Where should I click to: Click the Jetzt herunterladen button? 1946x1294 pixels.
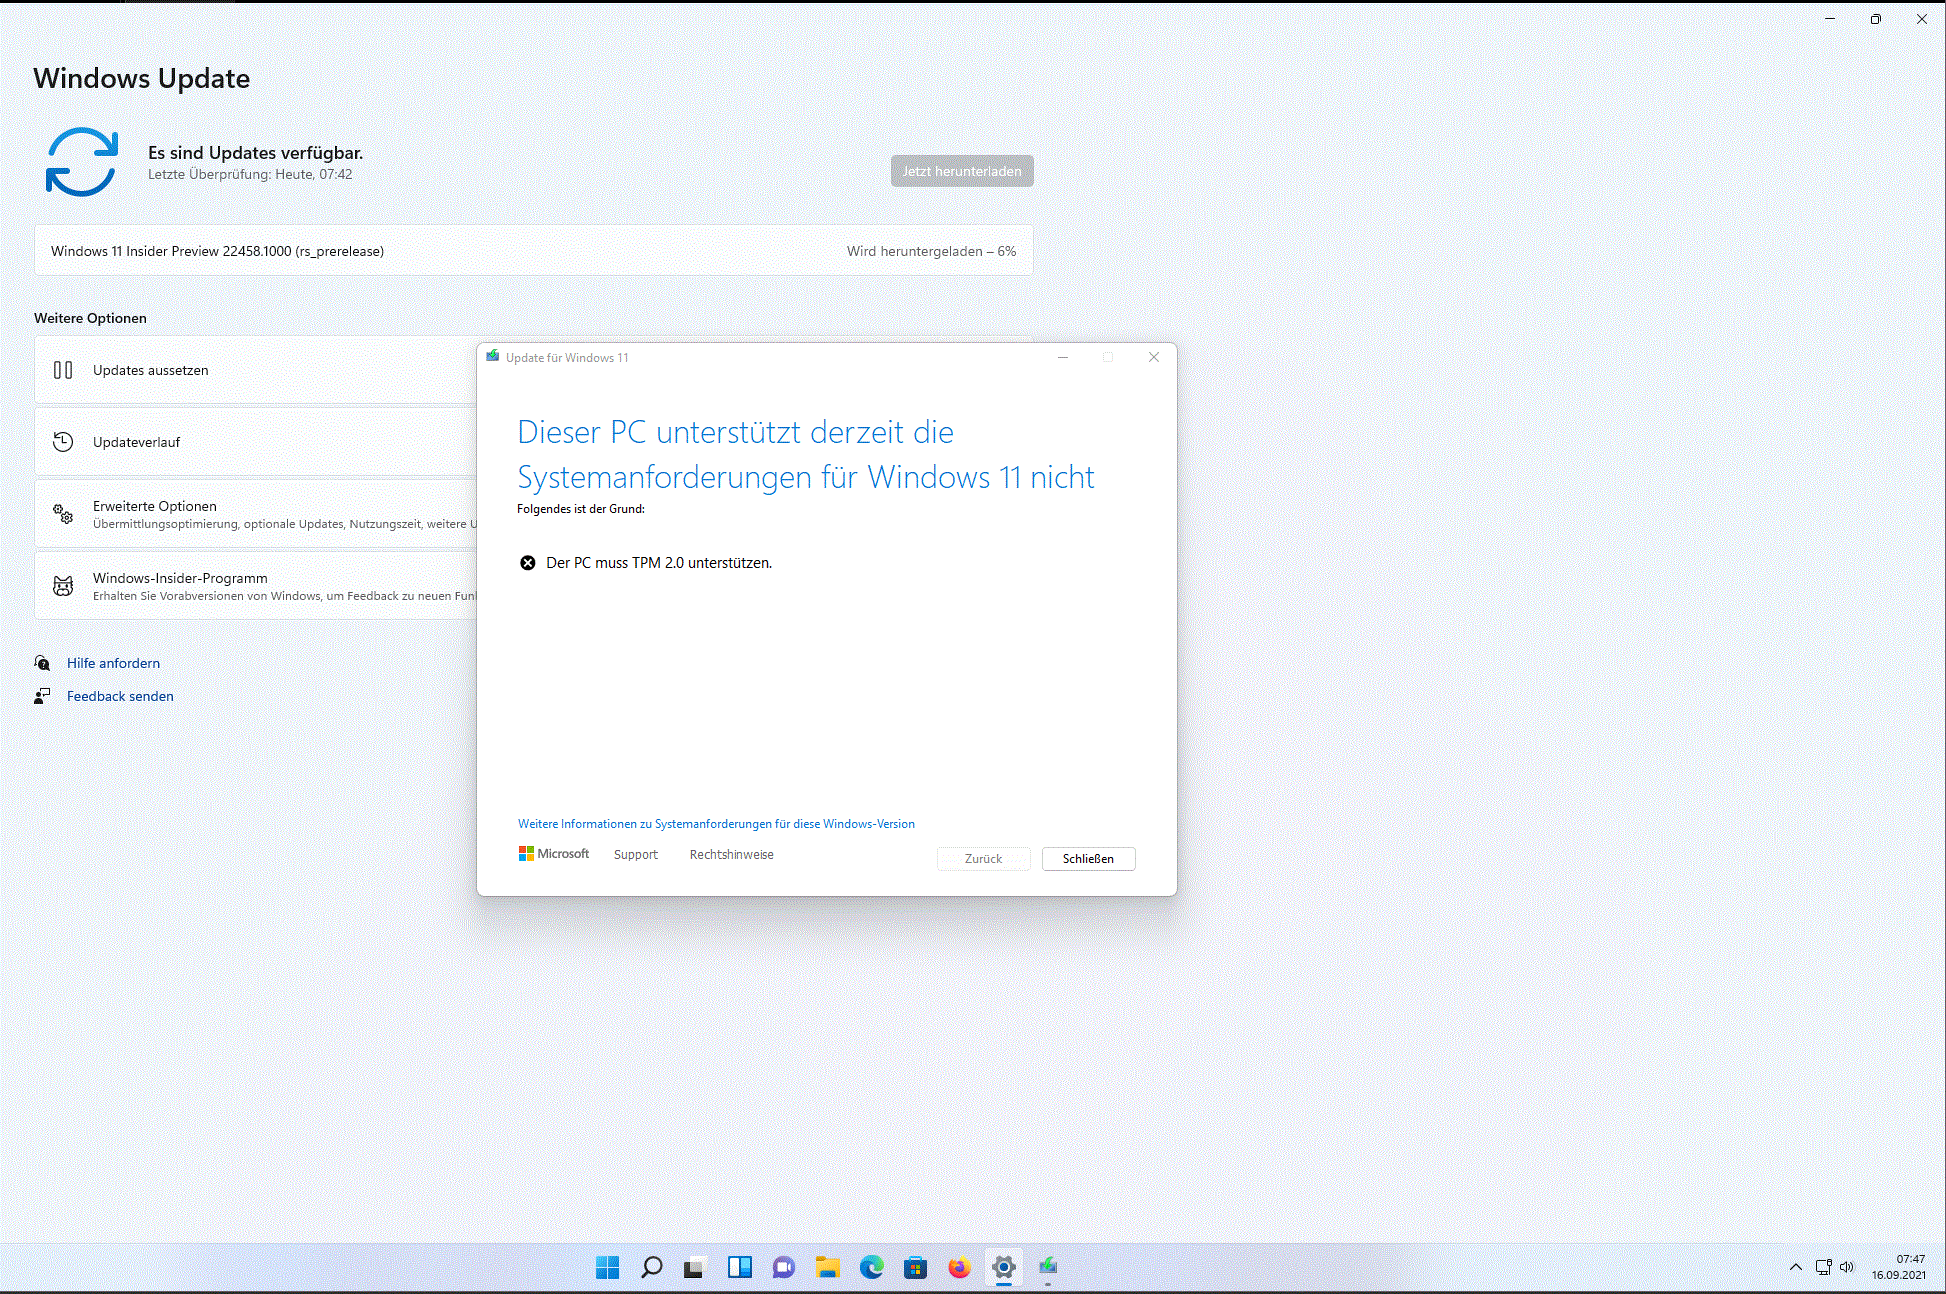click(962, 171)
